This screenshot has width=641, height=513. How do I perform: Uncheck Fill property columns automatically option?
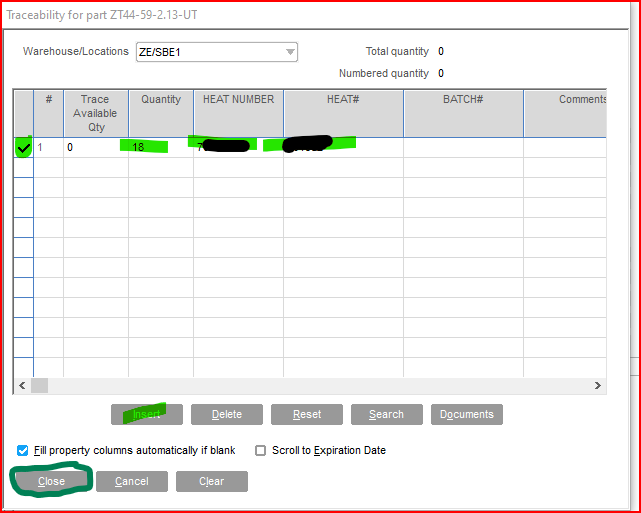point(23,451)
